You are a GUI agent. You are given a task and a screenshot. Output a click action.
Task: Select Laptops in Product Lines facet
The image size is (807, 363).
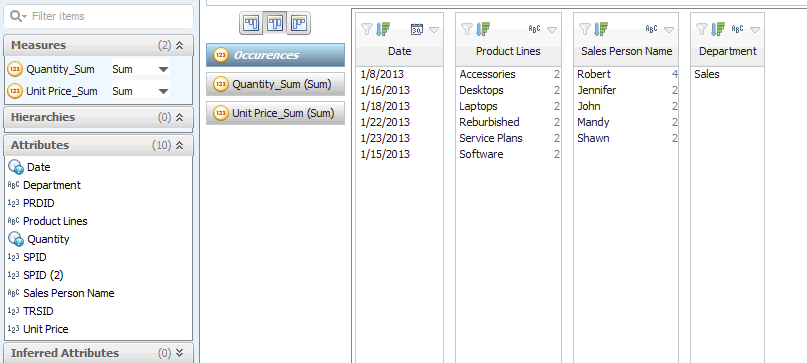pos(478,106)
